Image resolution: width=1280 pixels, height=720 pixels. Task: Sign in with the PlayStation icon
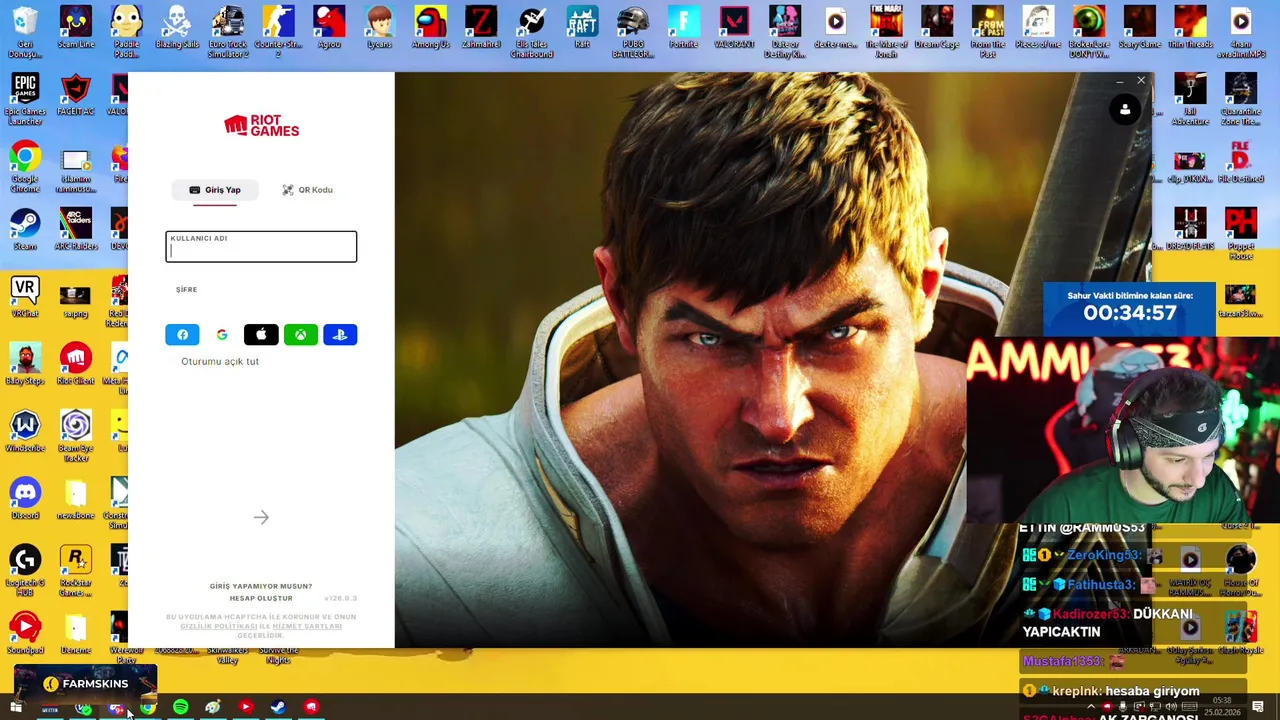coord(340,335)
